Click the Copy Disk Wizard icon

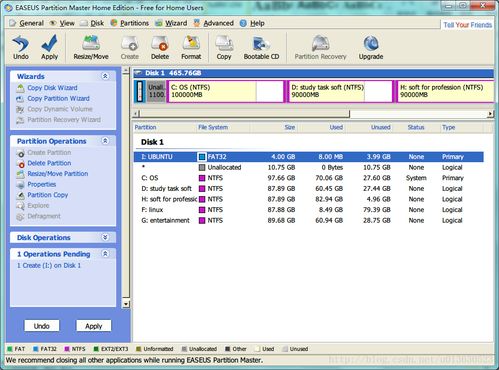point(20,88)
